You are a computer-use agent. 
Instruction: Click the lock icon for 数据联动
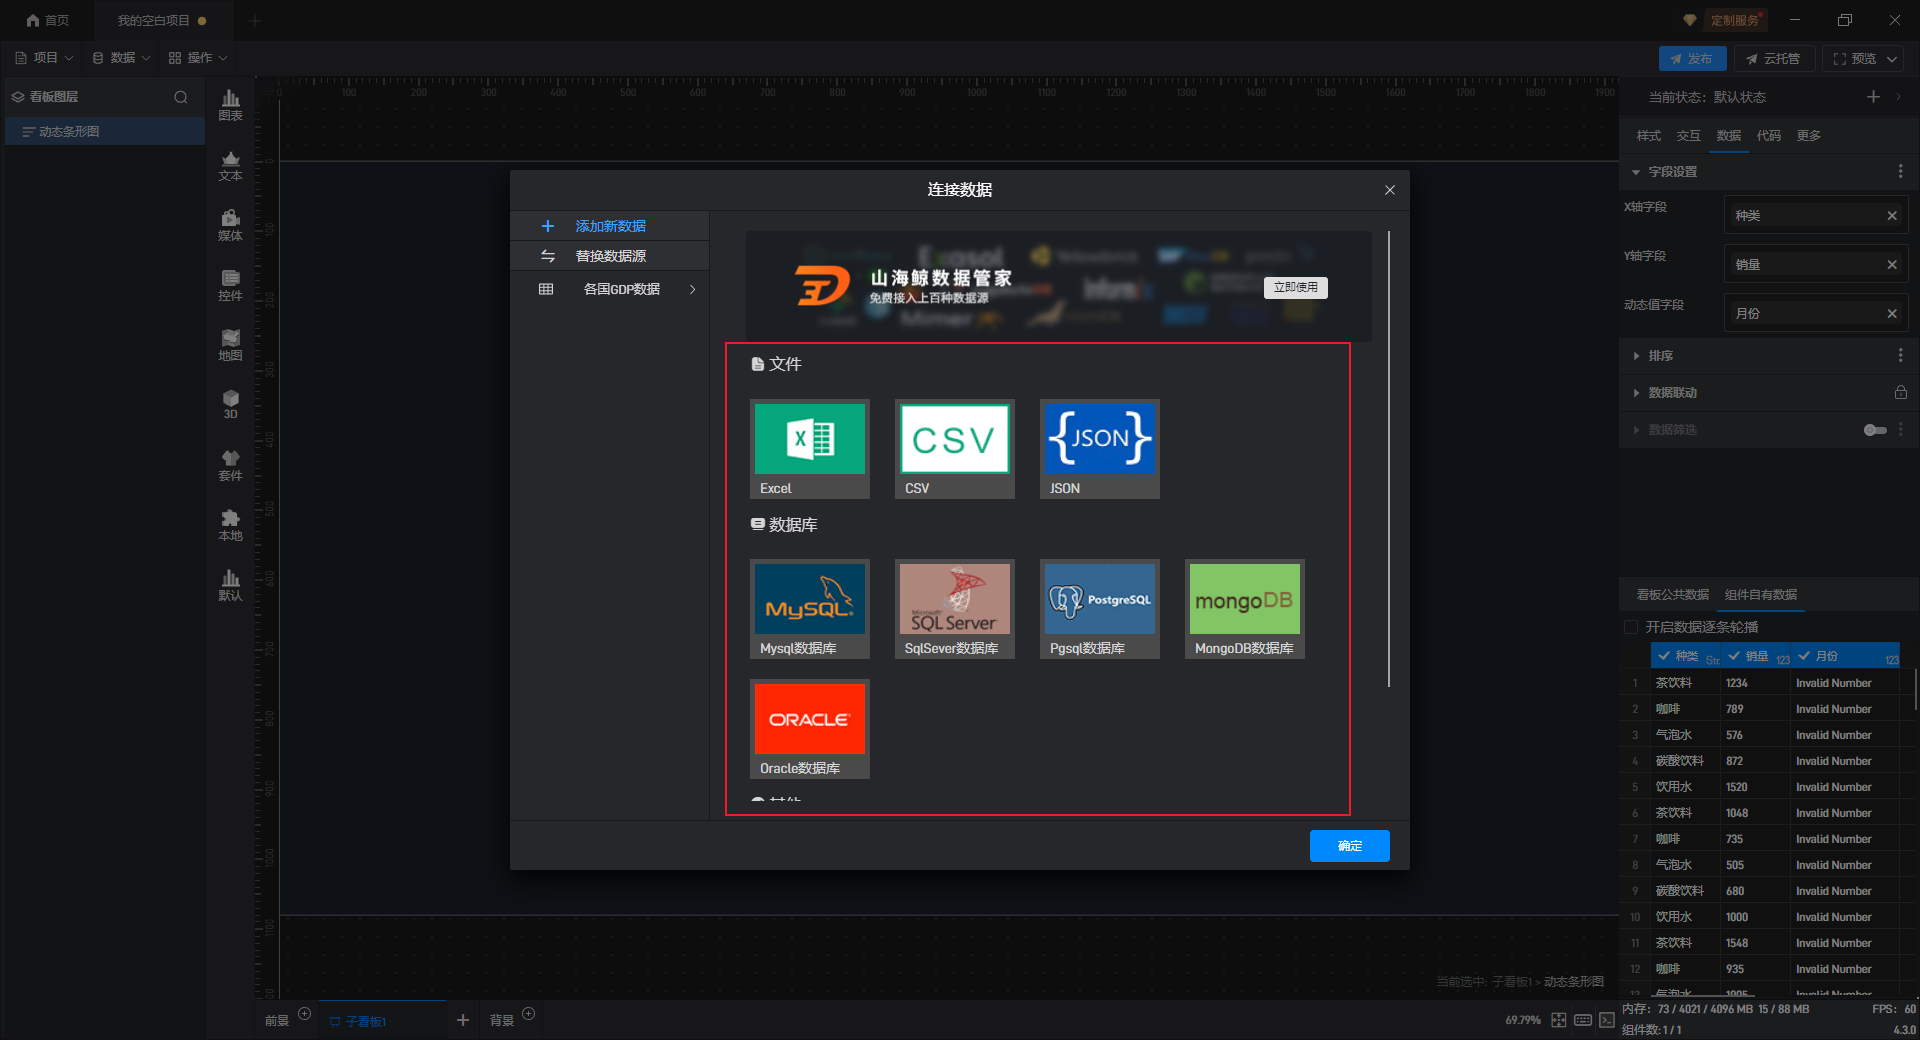[x=1900, y=393]
